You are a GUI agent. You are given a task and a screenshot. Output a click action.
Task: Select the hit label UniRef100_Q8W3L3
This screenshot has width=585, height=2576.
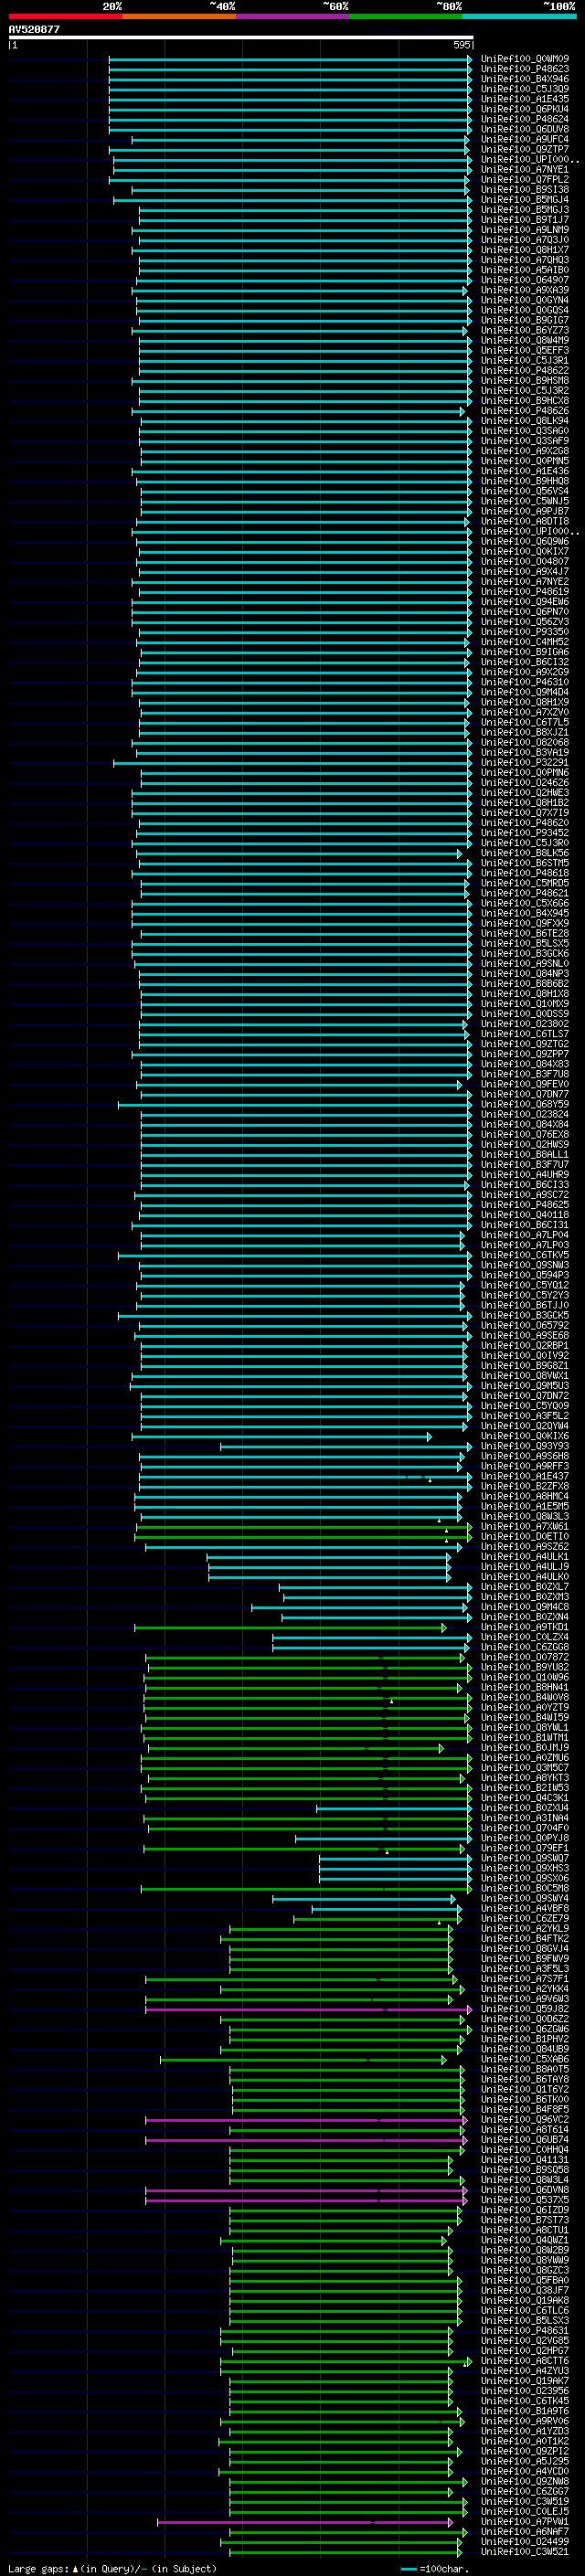(x=525, y=1516)
